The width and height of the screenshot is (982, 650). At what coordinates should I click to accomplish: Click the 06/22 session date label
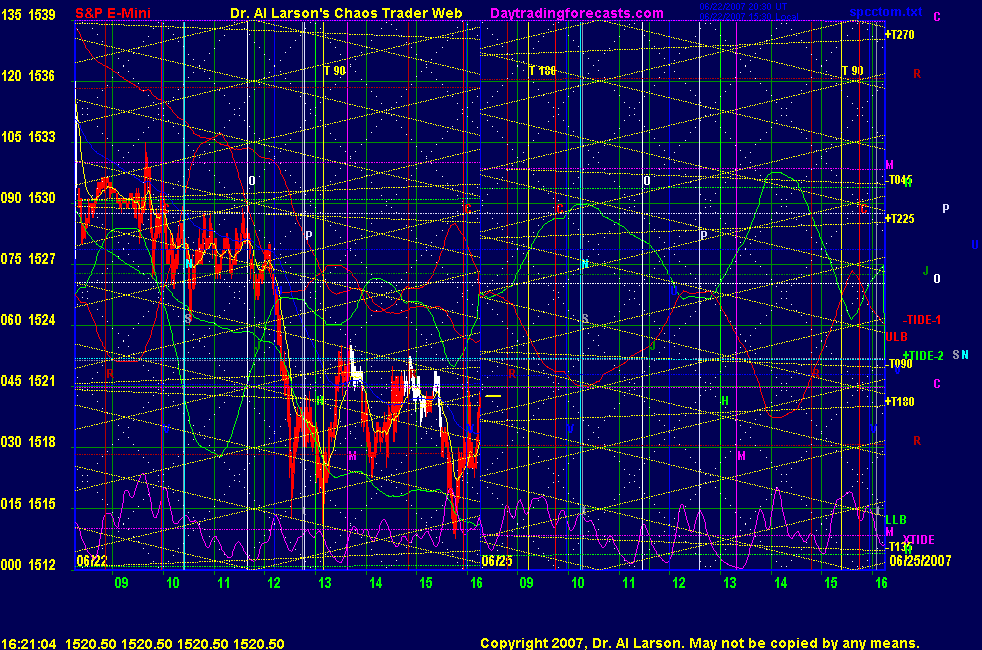(x=92, y=561)
